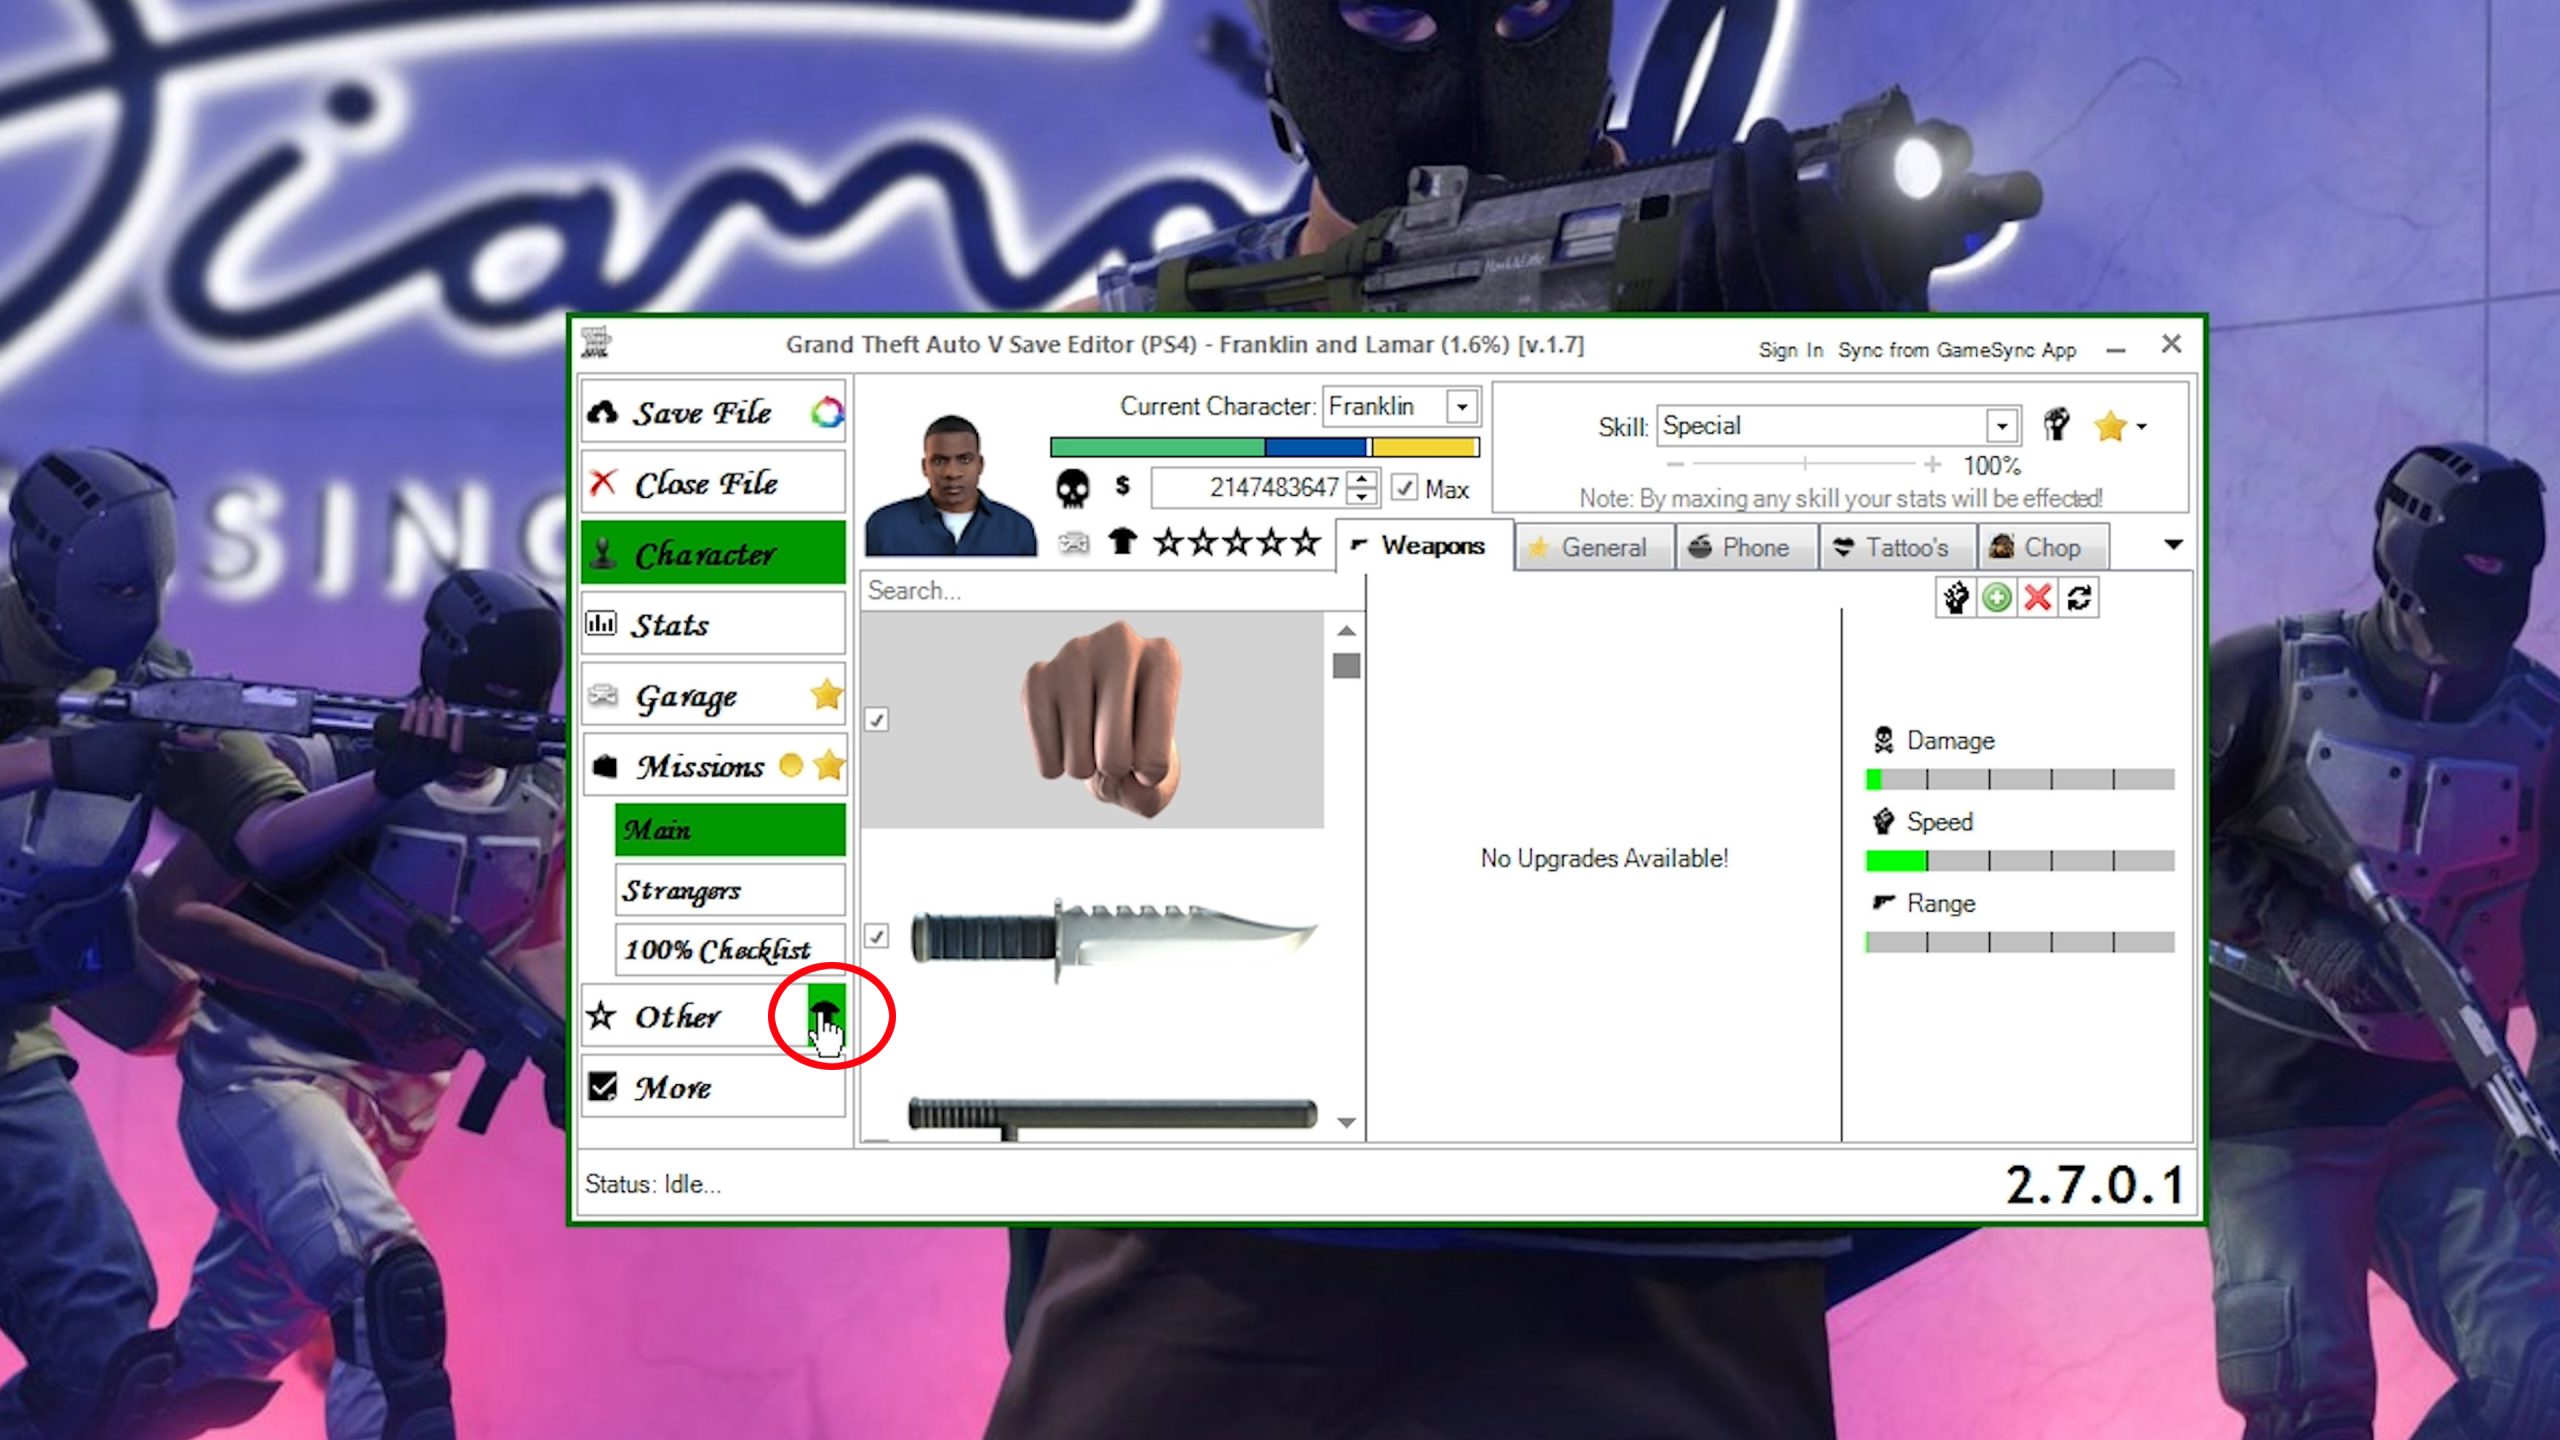The image size is (2560, 1440).
Task: Click the red X icon in weapons toolbar
Action: pyautogui.click(x=2036, y=600)
